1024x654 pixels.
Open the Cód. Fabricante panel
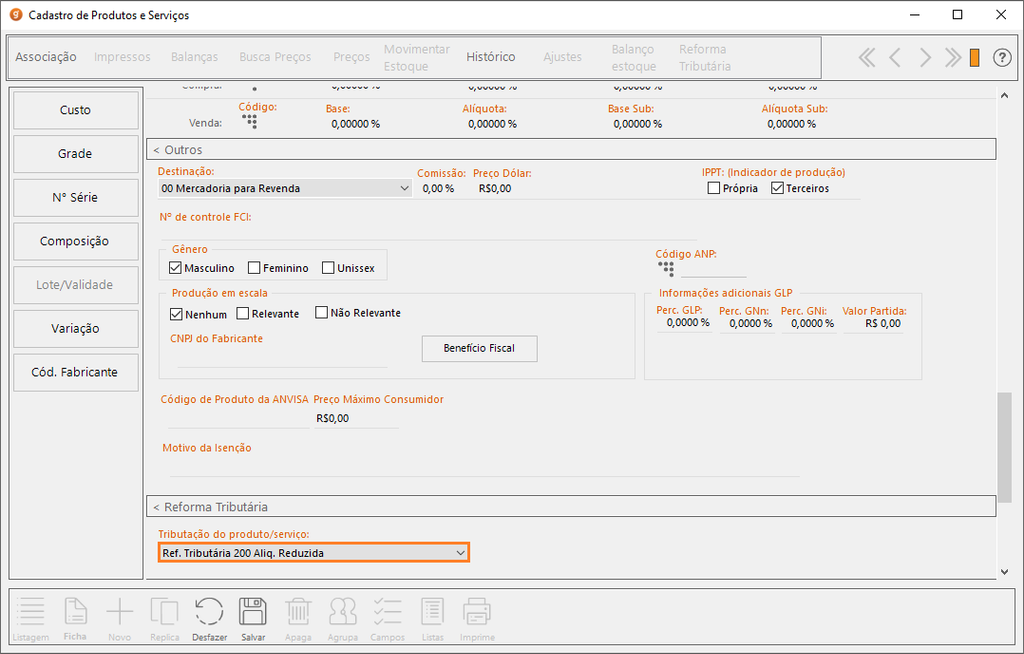tap(76, 372)
